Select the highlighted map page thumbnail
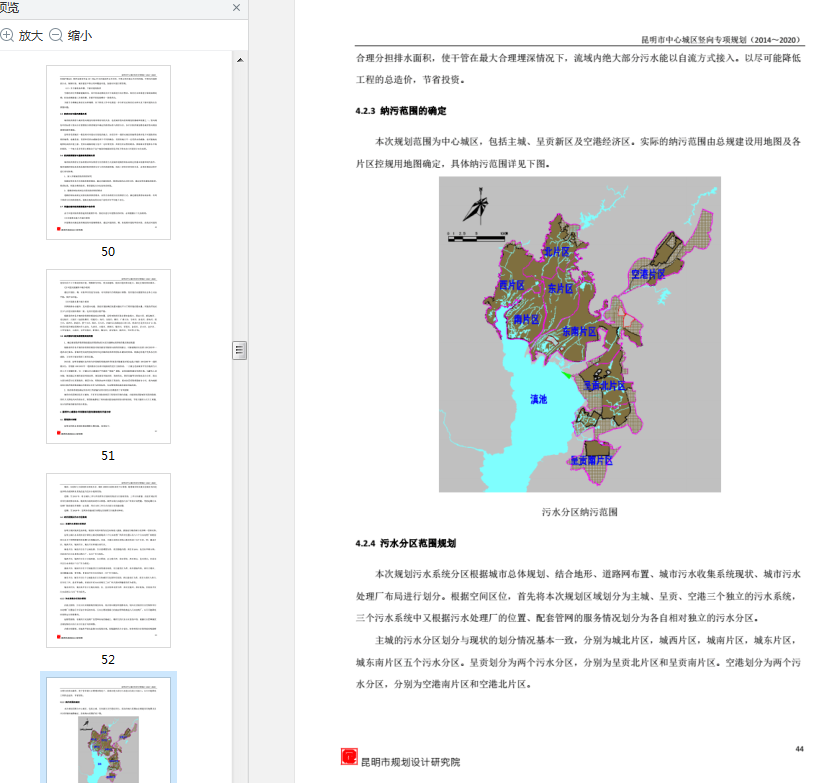Viewport: 832px width, 783px height. [x=108, y=727]
